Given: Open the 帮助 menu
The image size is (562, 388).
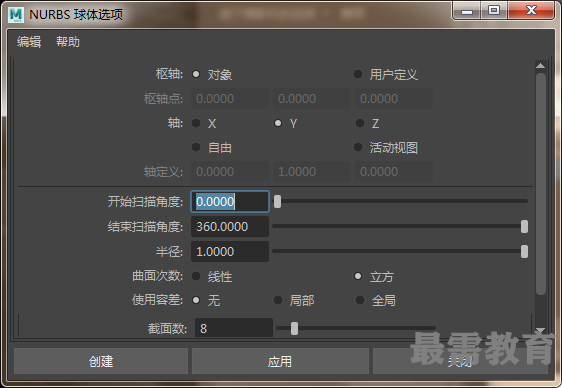Looking at the screenshot, I should tap(68, 42).
